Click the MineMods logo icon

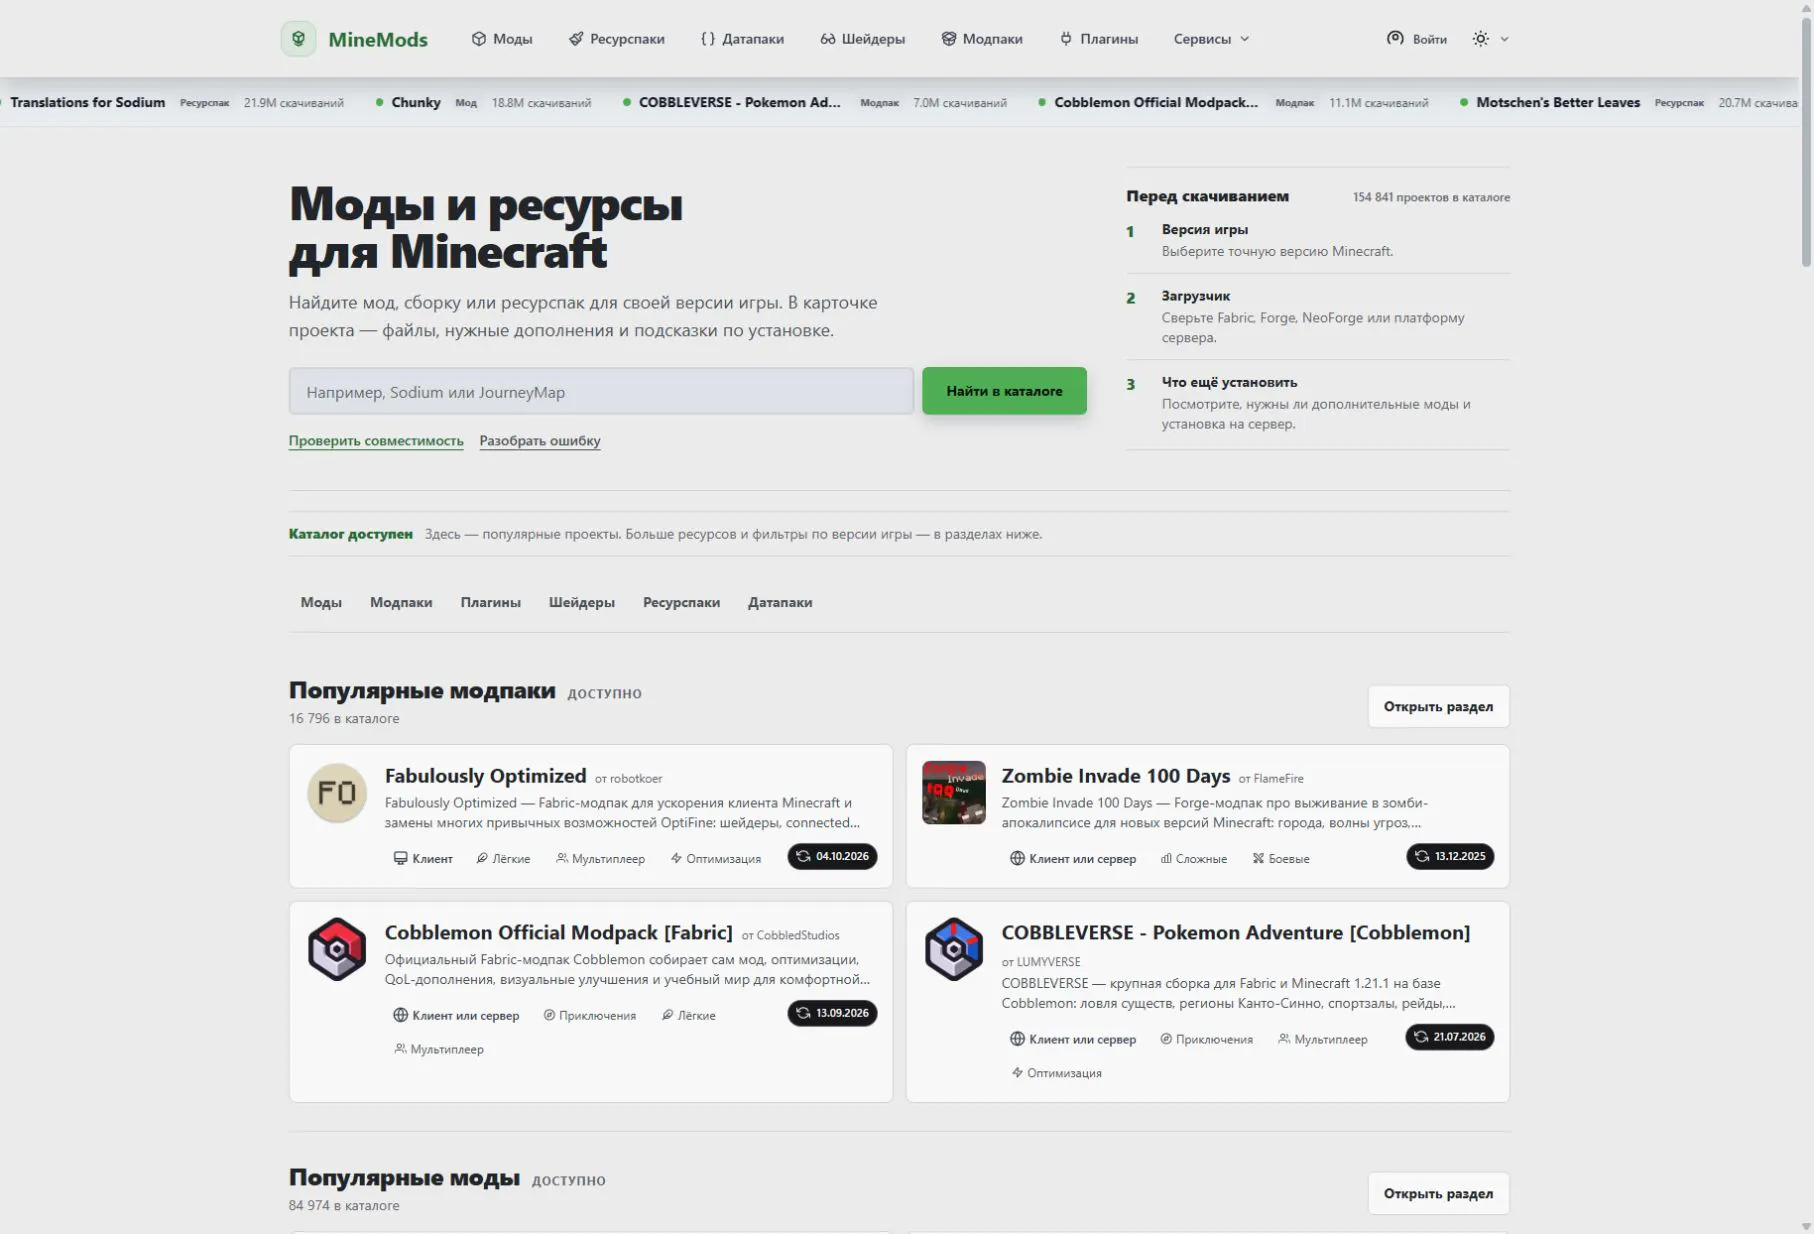click(x=298, y=39)
